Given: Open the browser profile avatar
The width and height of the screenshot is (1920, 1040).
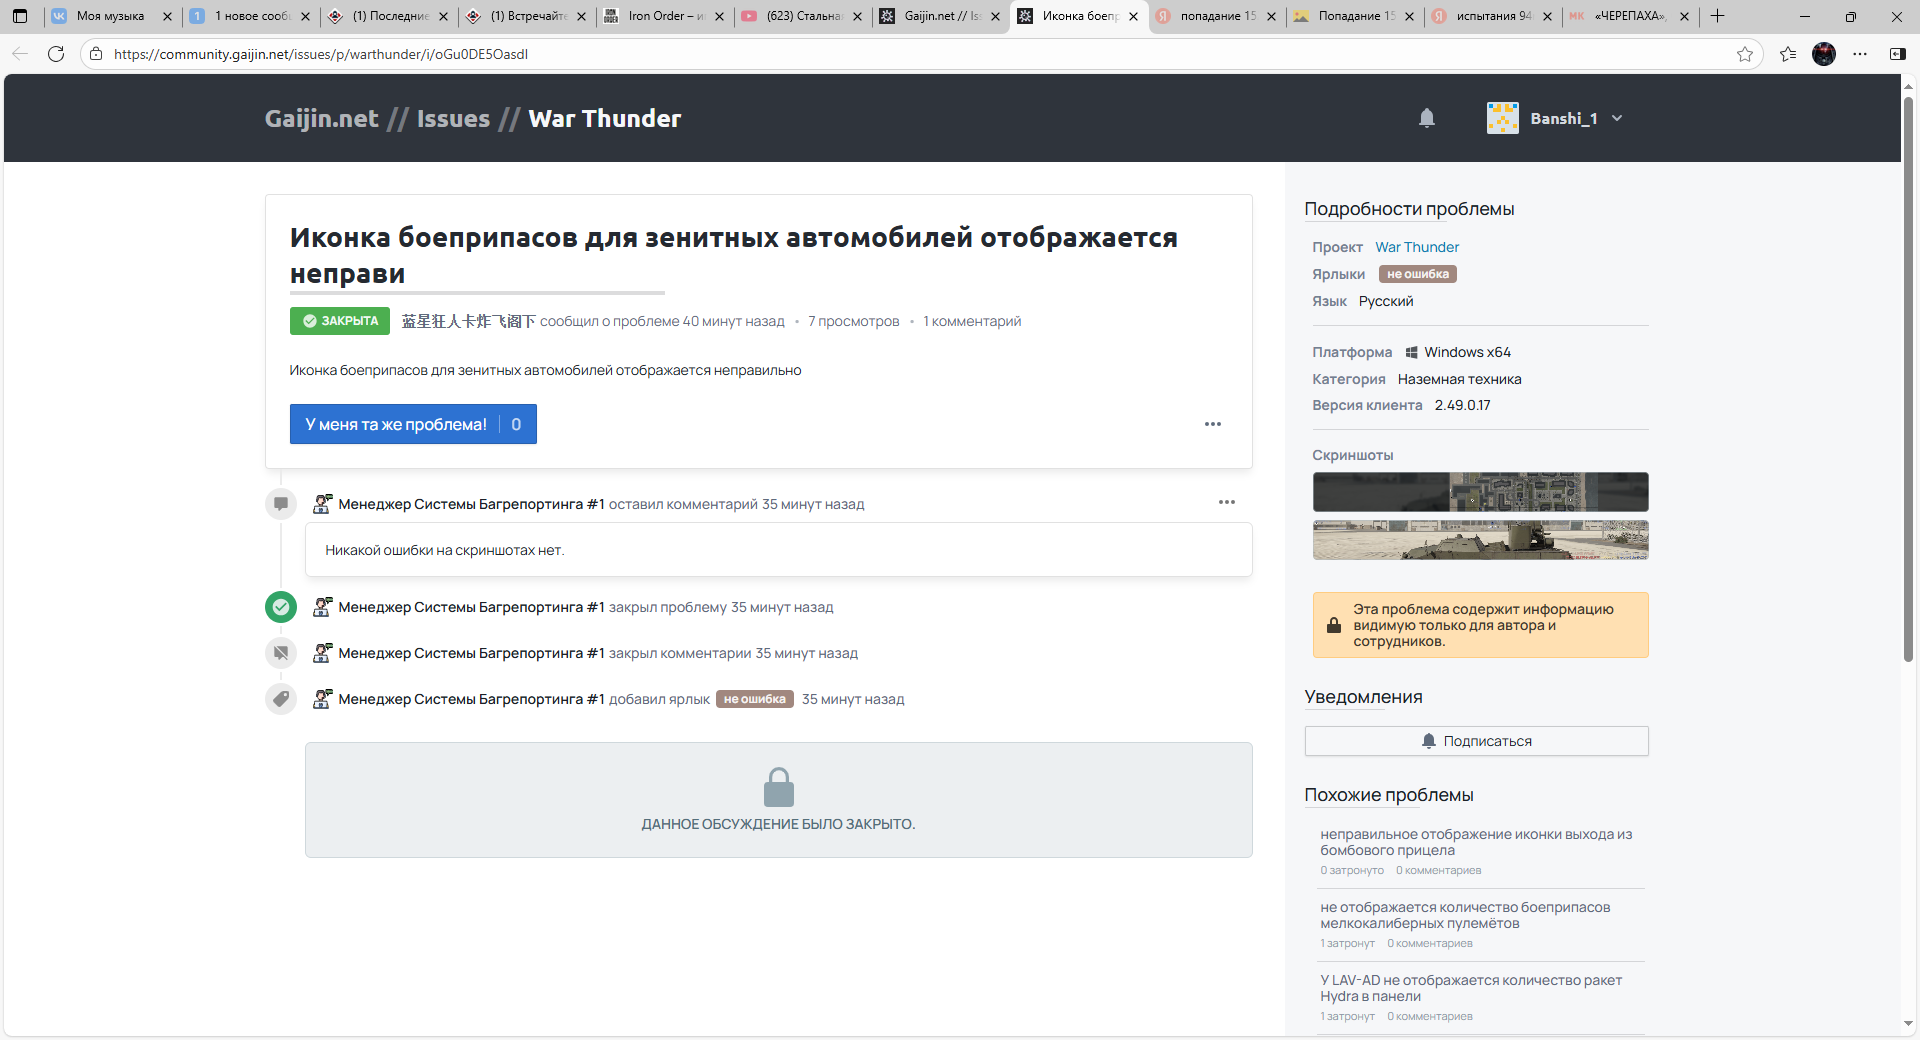Looking at the screenshot, I should pos(1824,54).
